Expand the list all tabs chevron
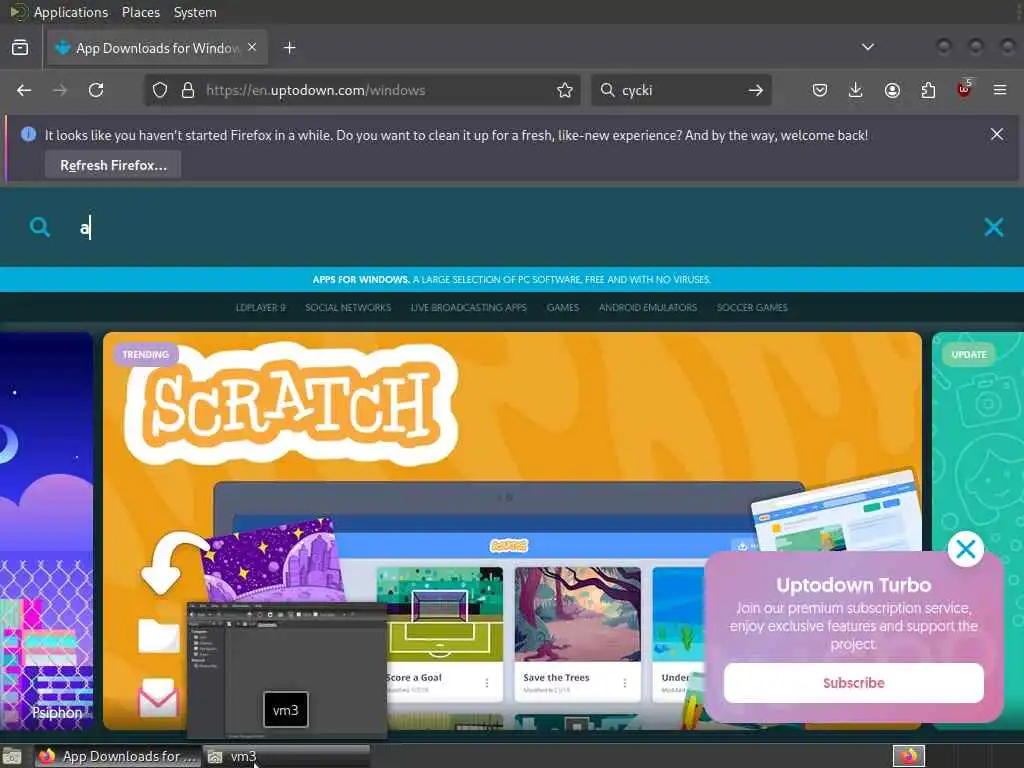The height and width of the screenshot is (768, 1024). coord(868,47)
